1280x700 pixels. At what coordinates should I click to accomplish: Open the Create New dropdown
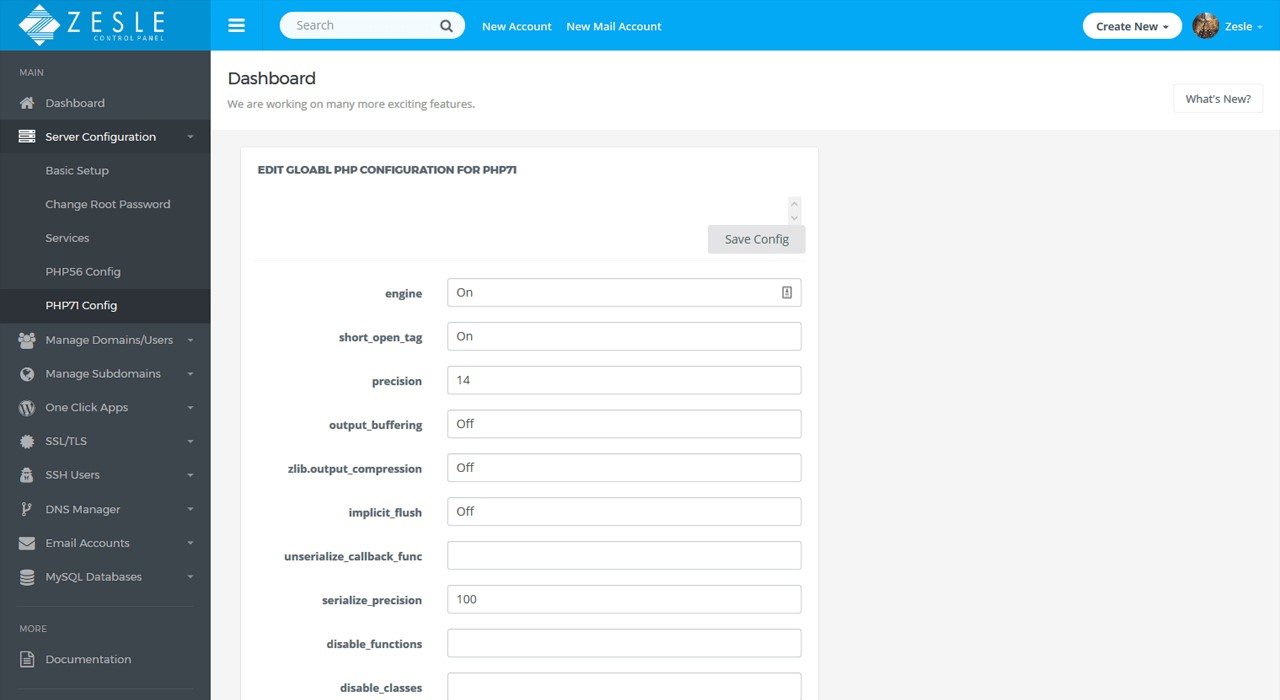click(x=1131, y=26)
